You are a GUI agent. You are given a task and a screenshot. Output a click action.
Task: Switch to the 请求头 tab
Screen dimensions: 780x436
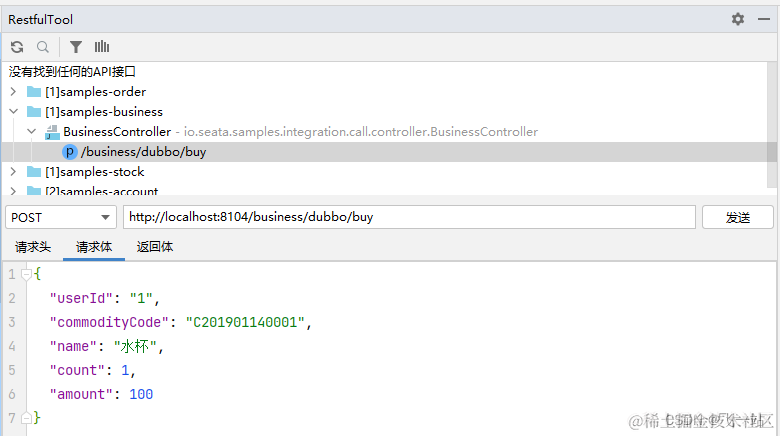tap(33, 247)
